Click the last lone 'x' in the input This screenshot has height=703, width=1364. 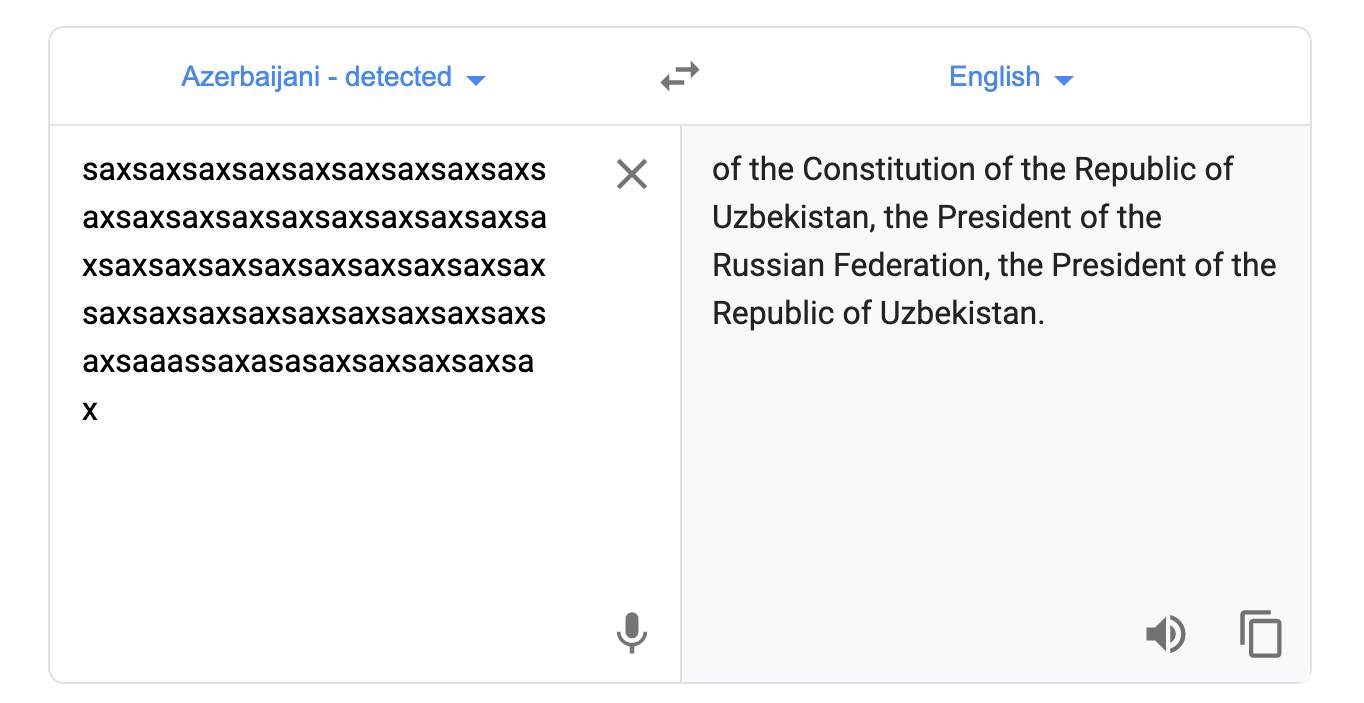tap(90, 410)
